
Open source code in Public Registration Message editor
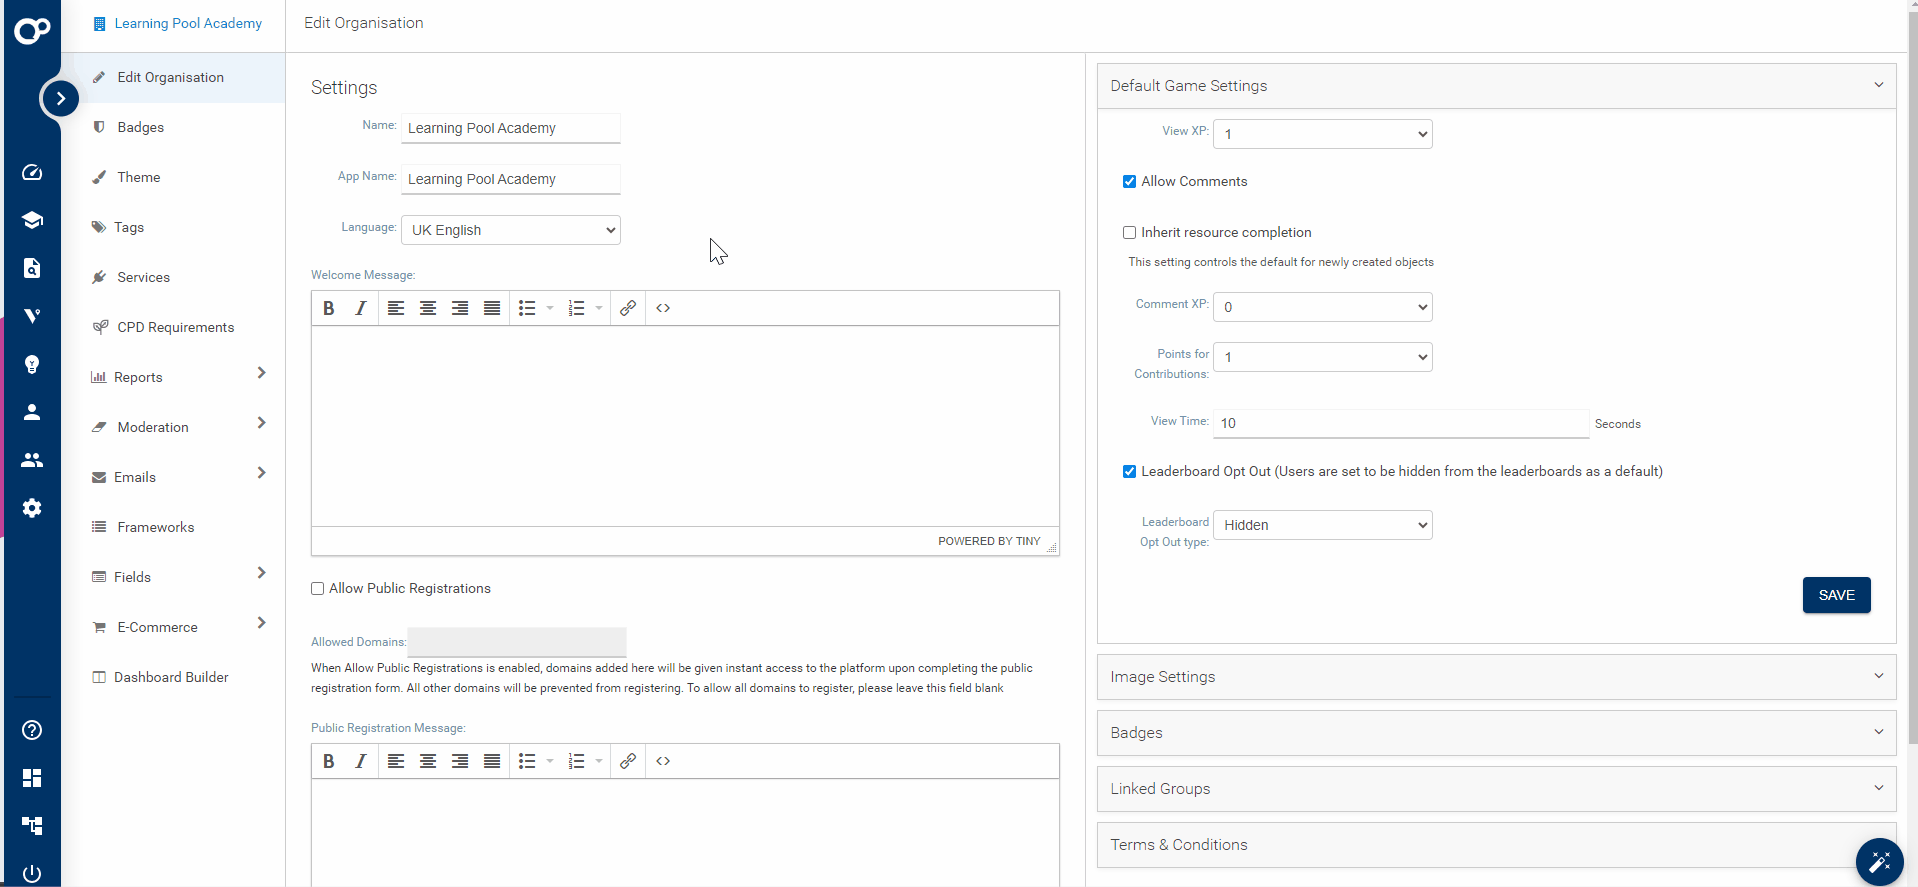tap(663, 761)
